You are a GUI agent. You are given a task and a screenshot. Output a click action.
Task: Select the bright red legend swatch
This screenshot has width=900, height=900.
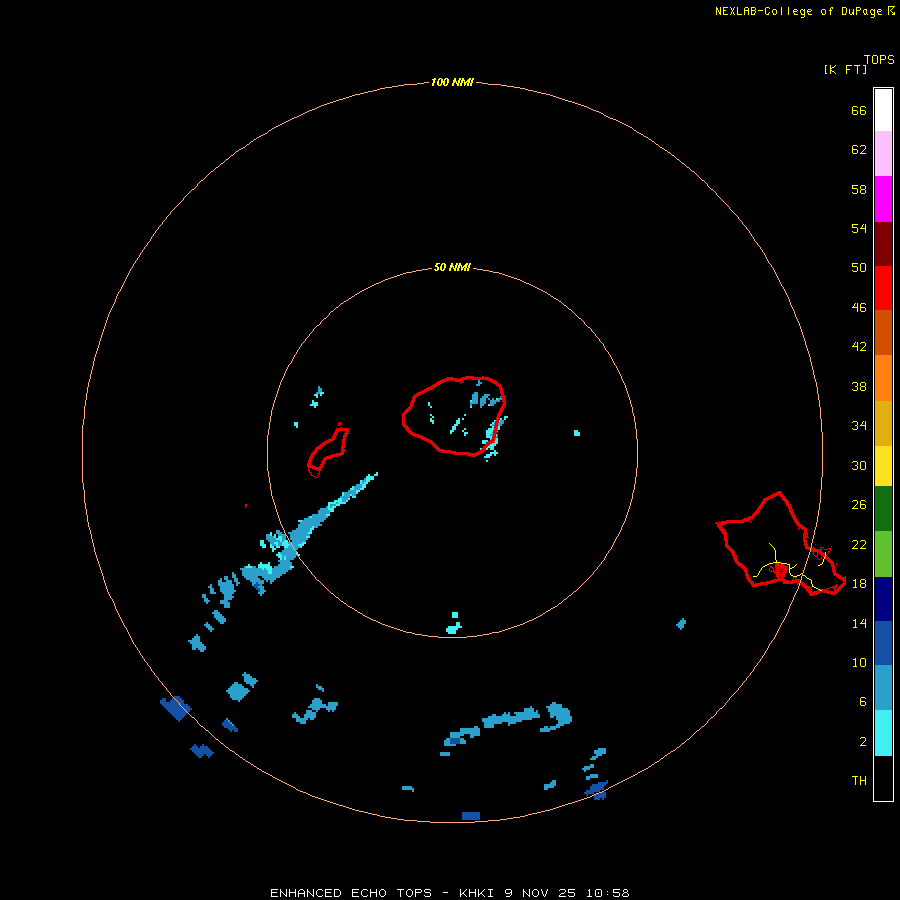coord(883,288)
